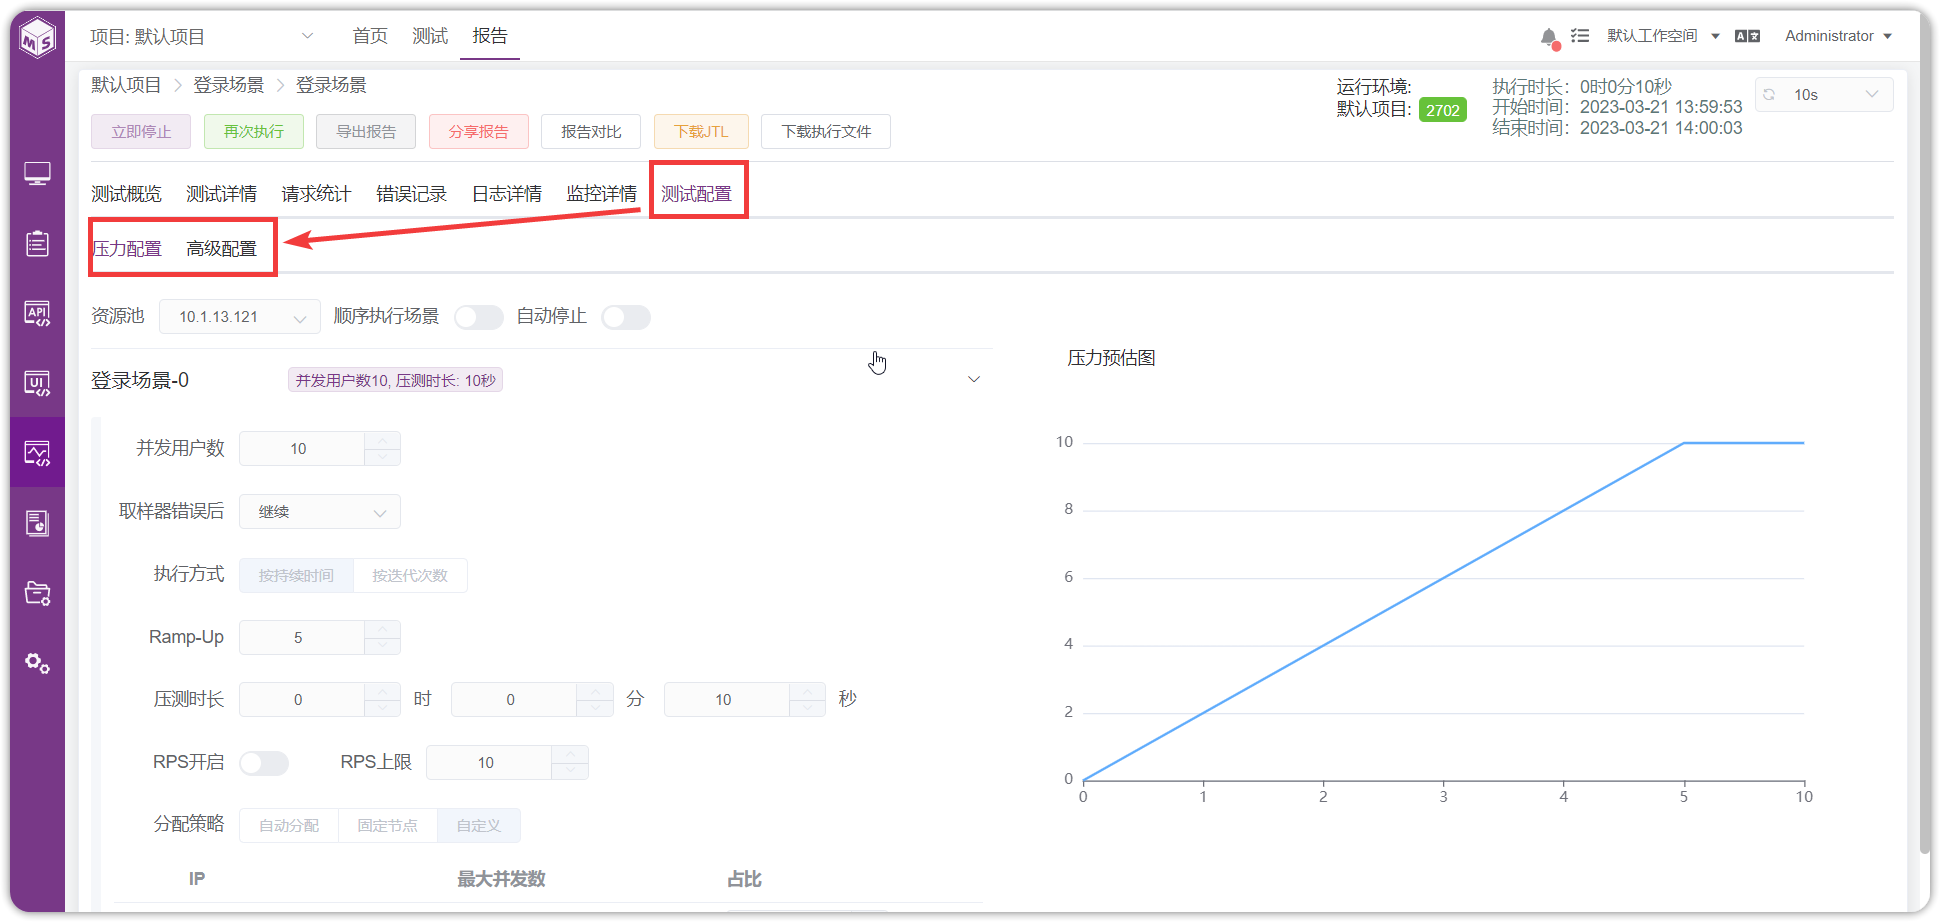Image resolution: width=1940 pixels, height=922 pixels.
Task: Click the 并发用户数 input field
Action: 320,449
